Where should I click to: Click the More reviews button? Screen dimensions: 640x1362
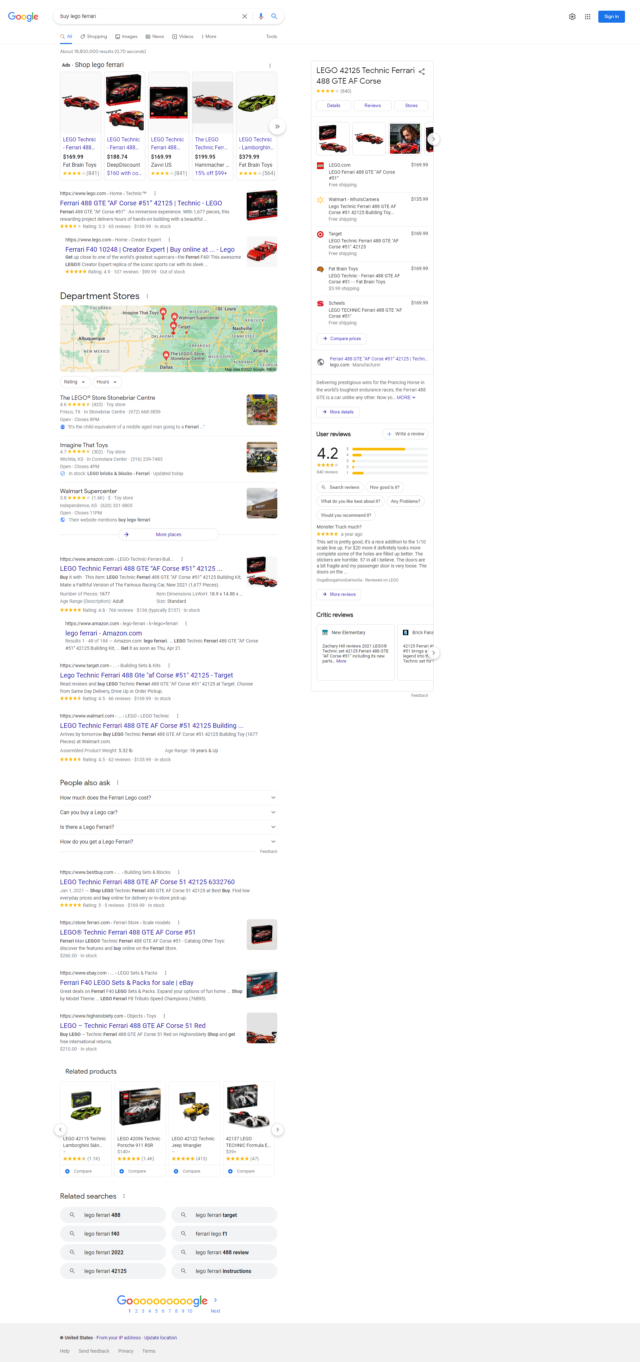pos(339,594)
